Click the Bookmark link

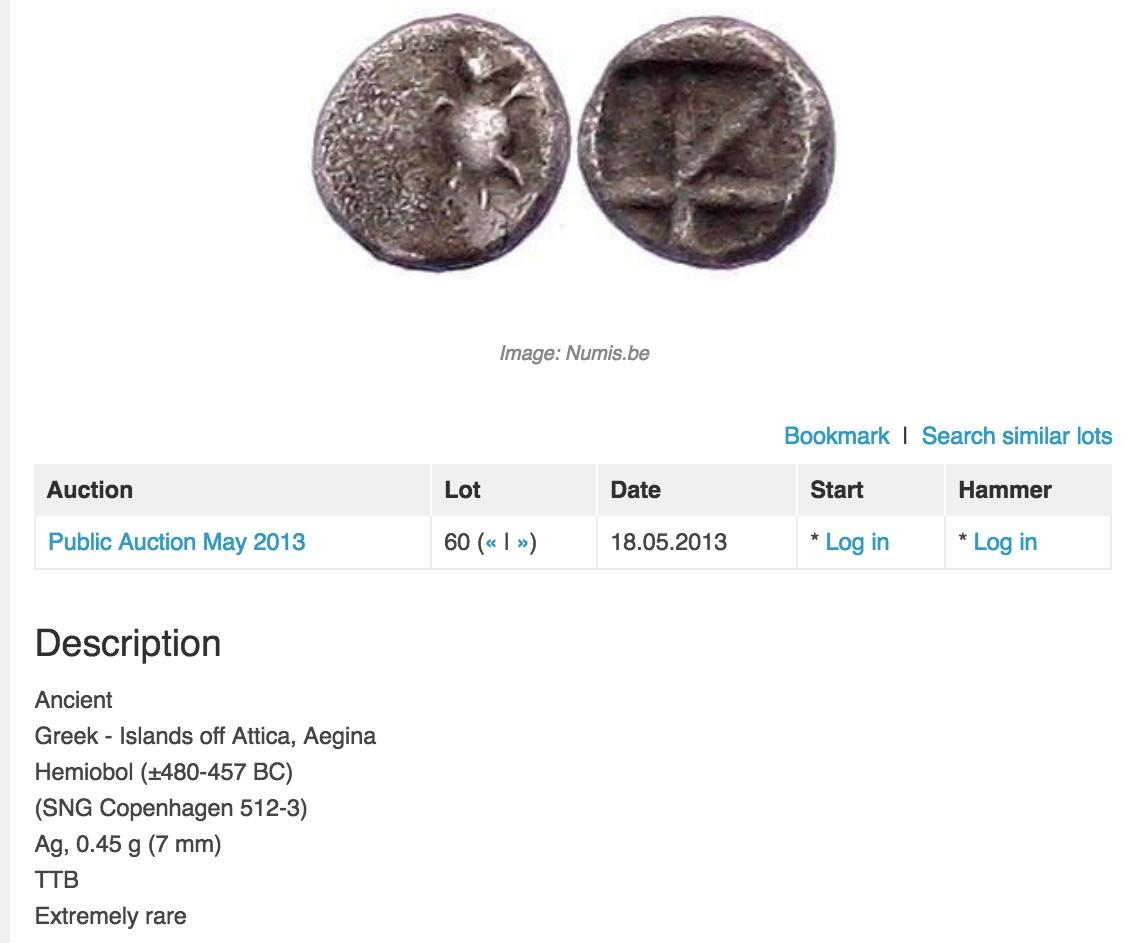pyautogui.click(x=836, y=436)
